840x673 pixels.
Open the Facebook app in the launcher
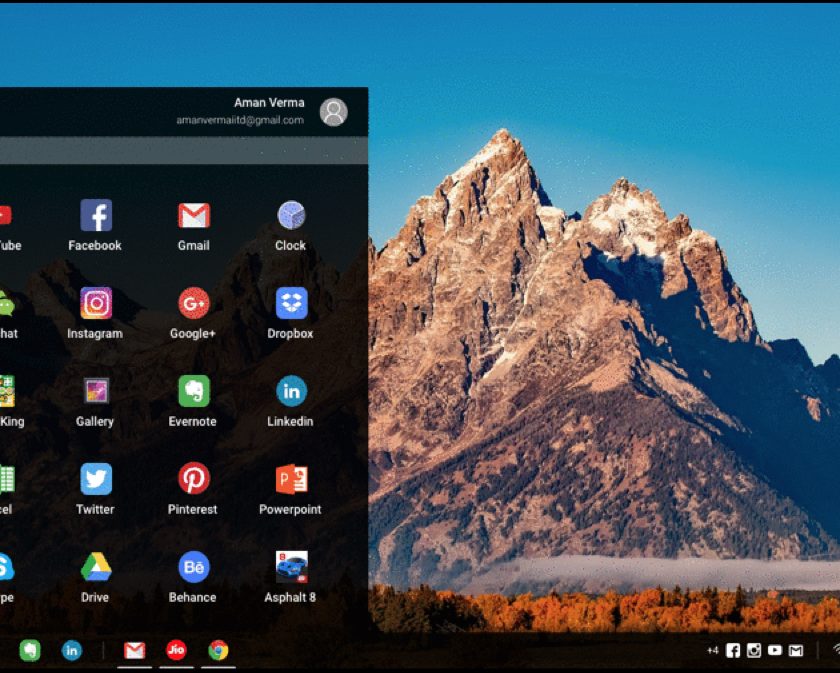pyautogui.click(x=96, y=216)
